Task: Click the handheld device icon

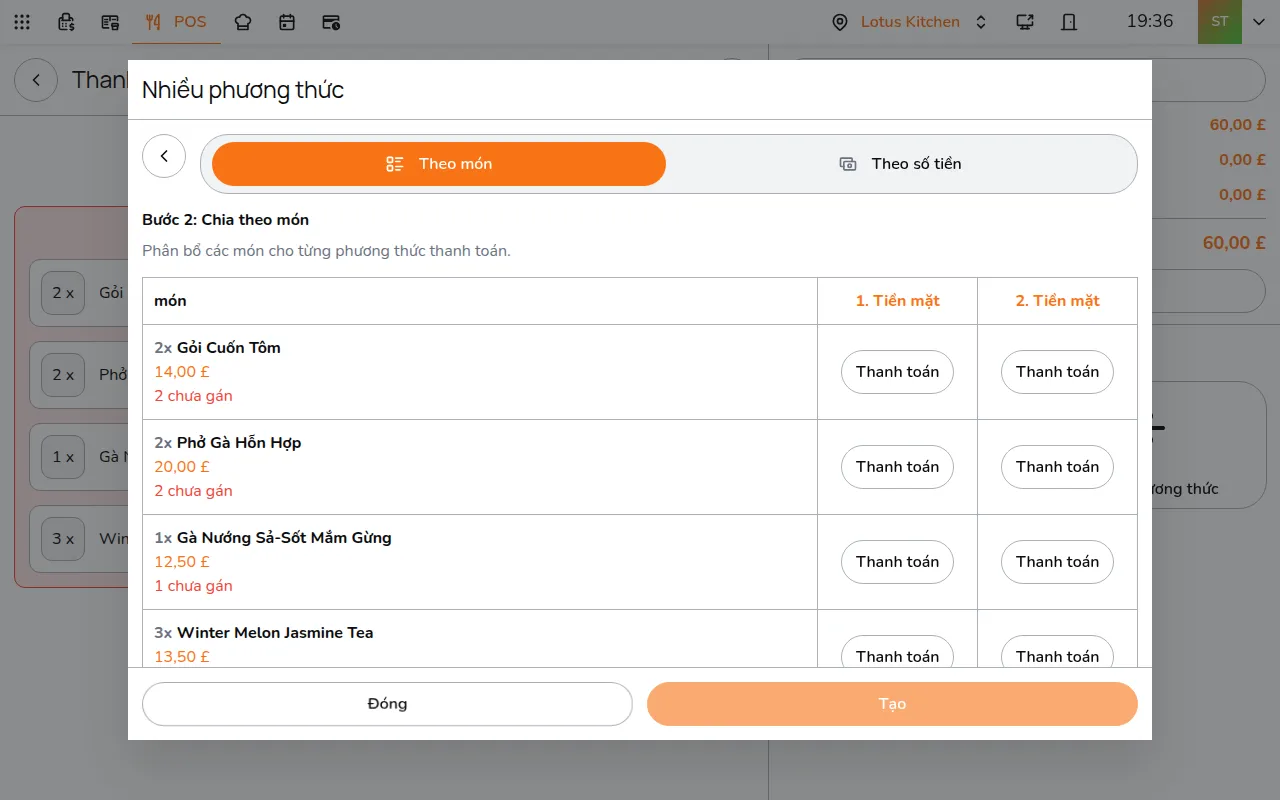Action: (1069, 22)
